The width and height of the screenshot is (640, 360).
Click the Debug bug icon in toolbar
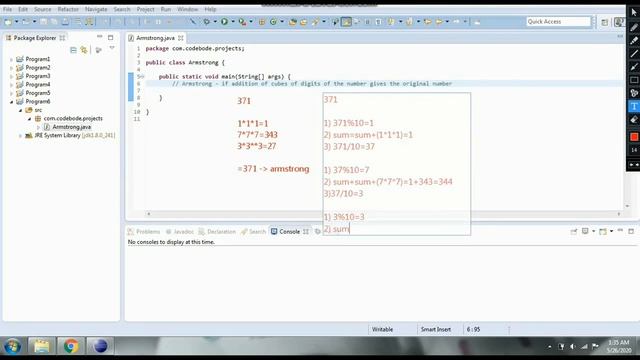tap(207, 22)
